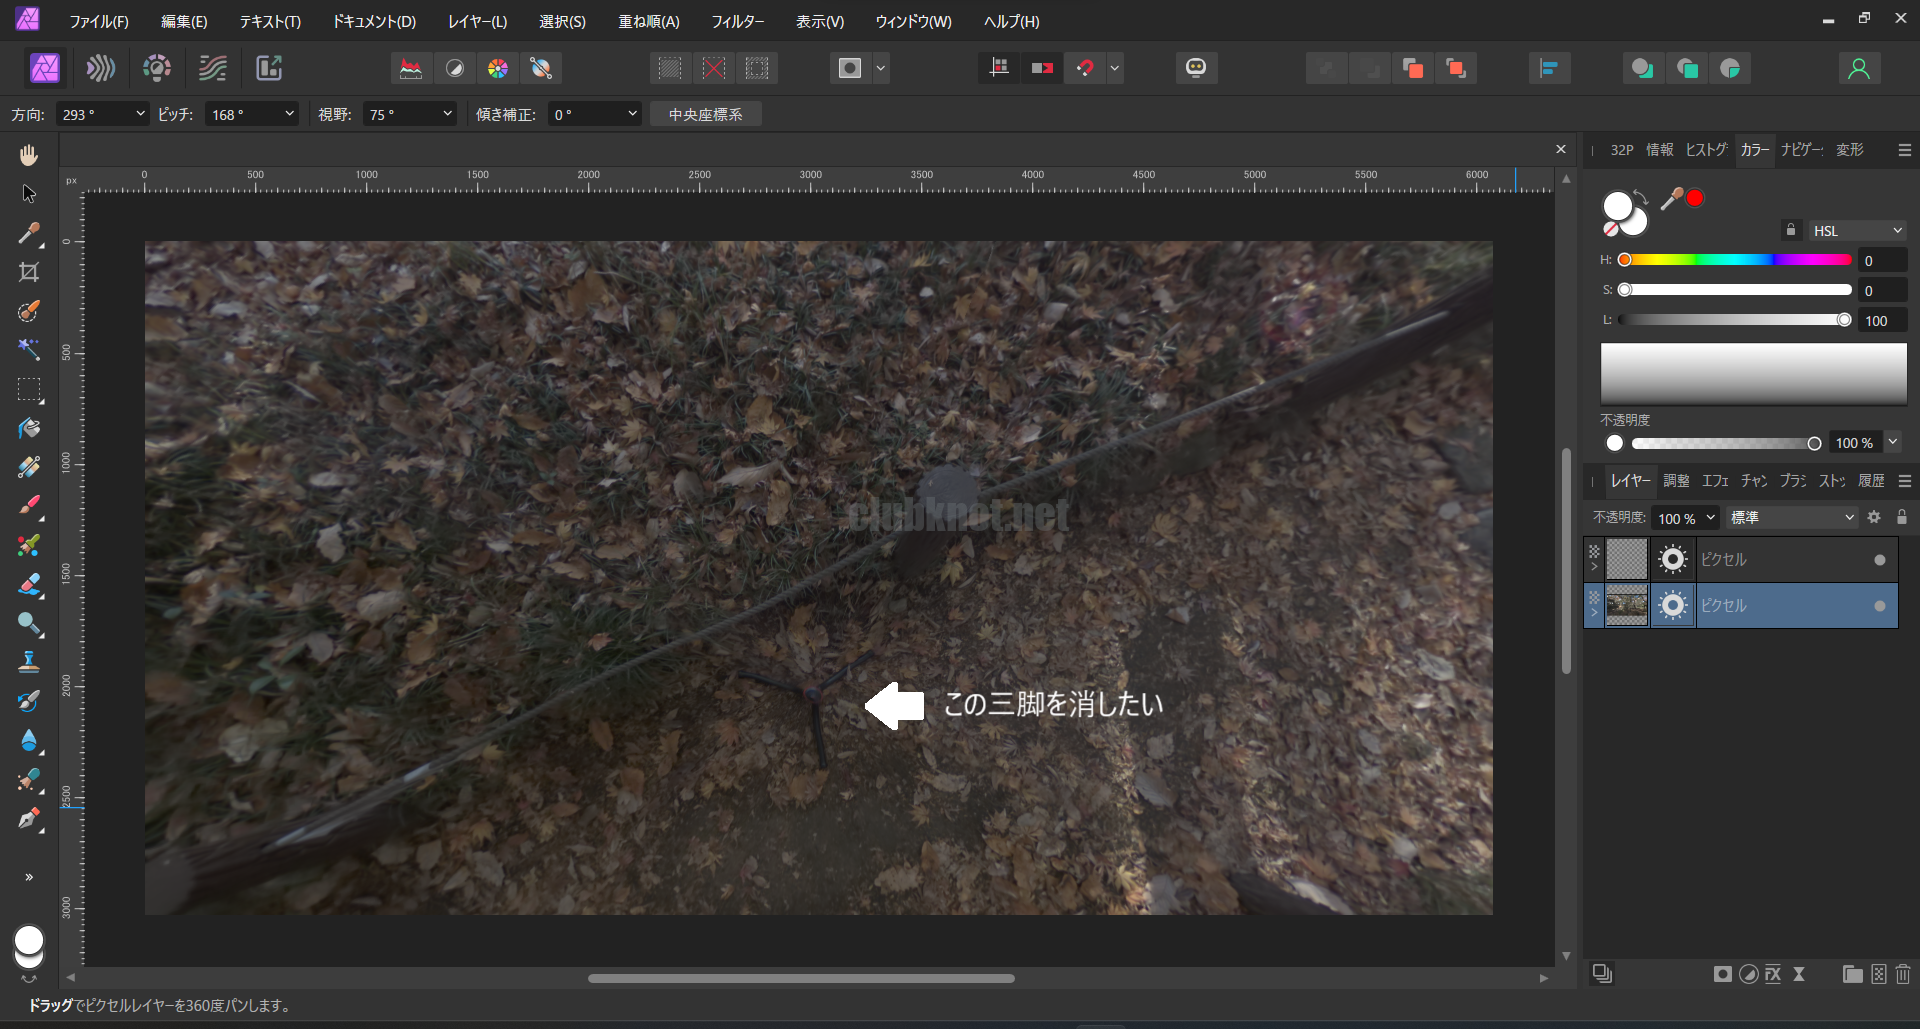Open the HSL color model dropdown

pos(1857,231)
